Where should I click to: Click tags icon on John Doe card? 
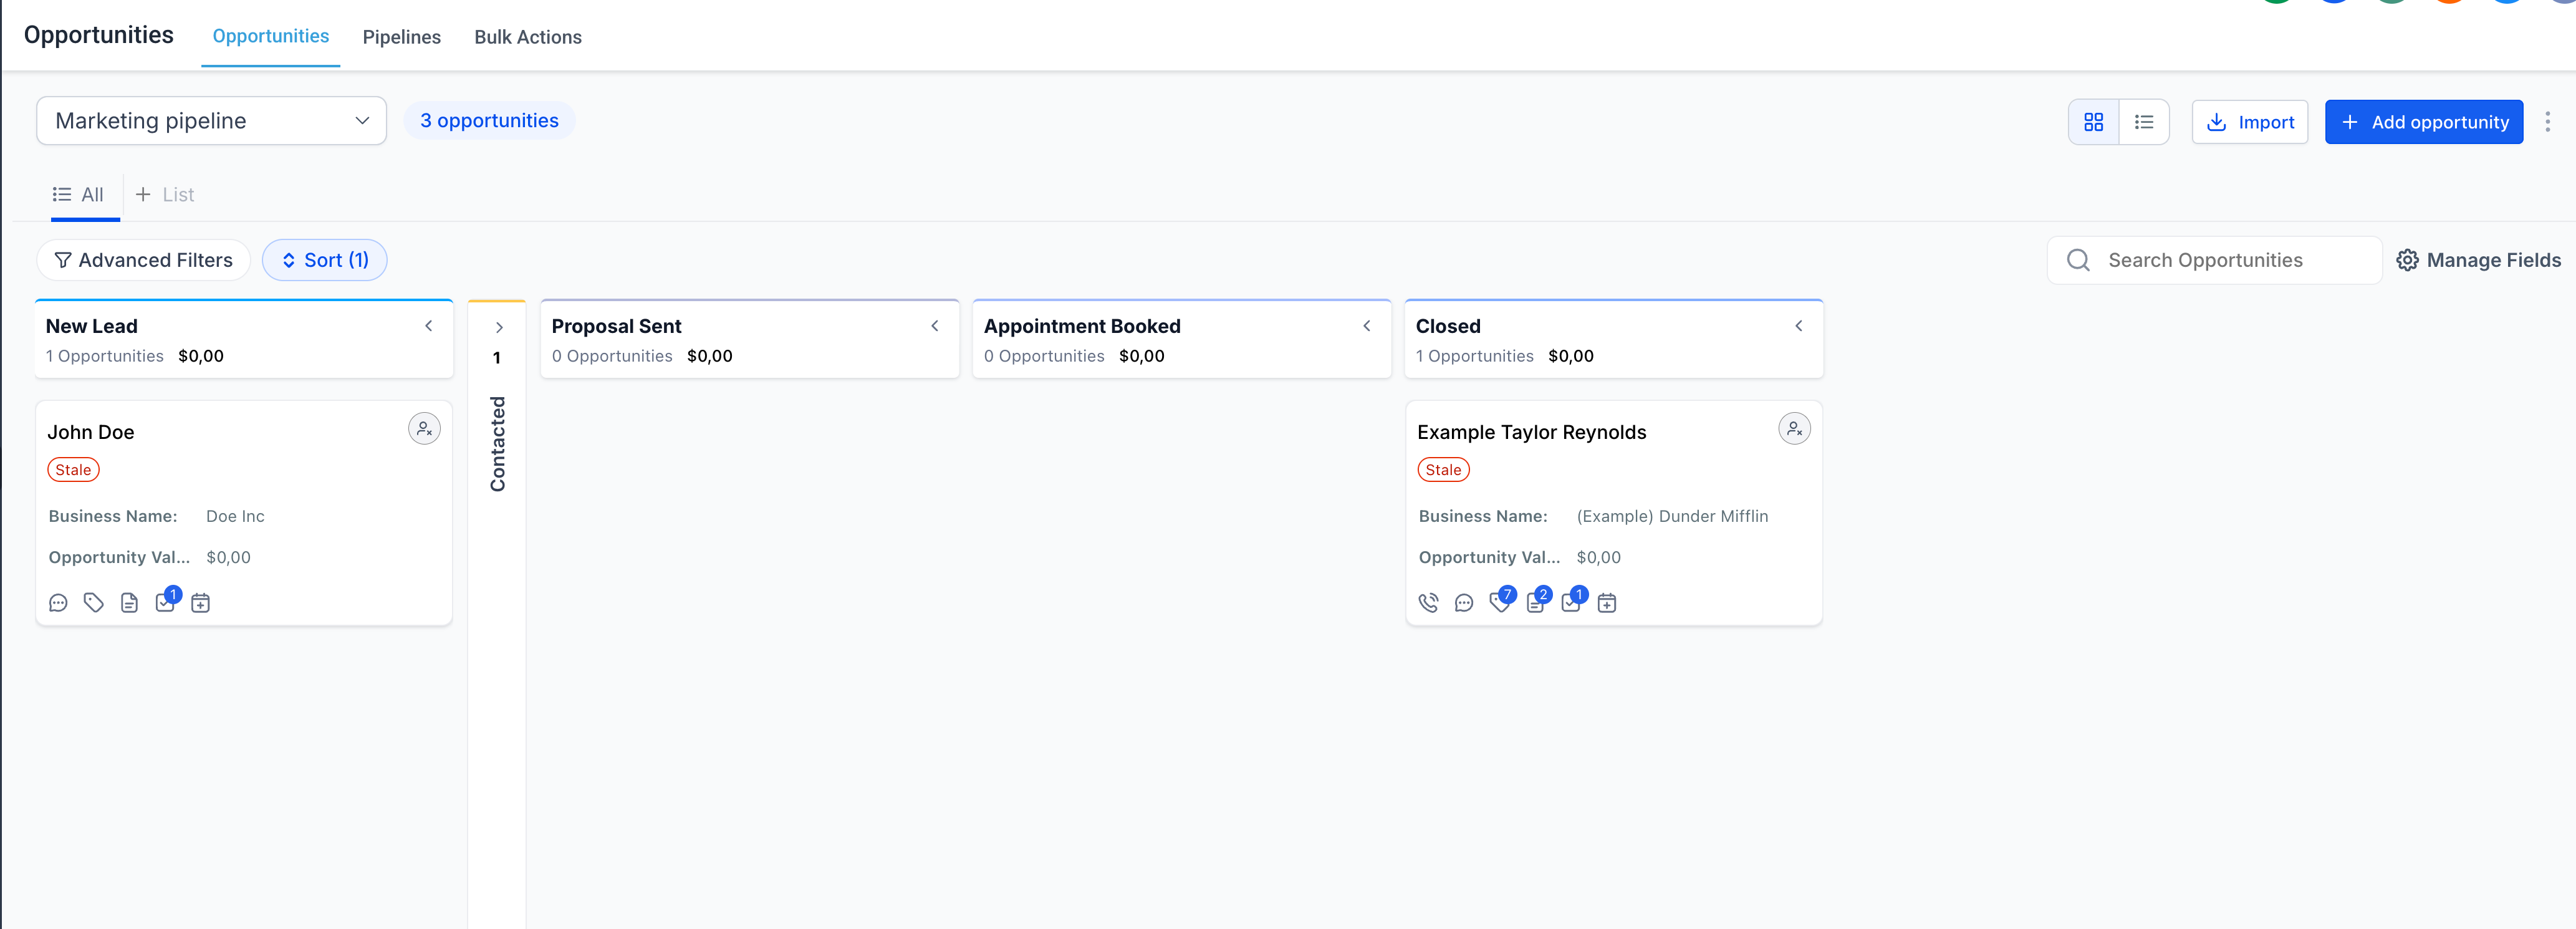point(94,603)
